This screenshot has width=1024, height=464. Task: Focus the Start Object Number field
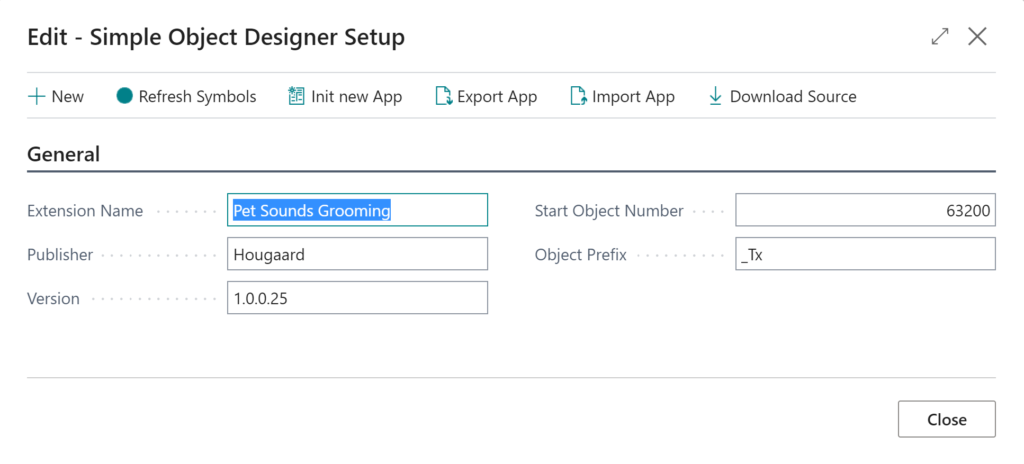pyautogui.click(x=865, y=210)
